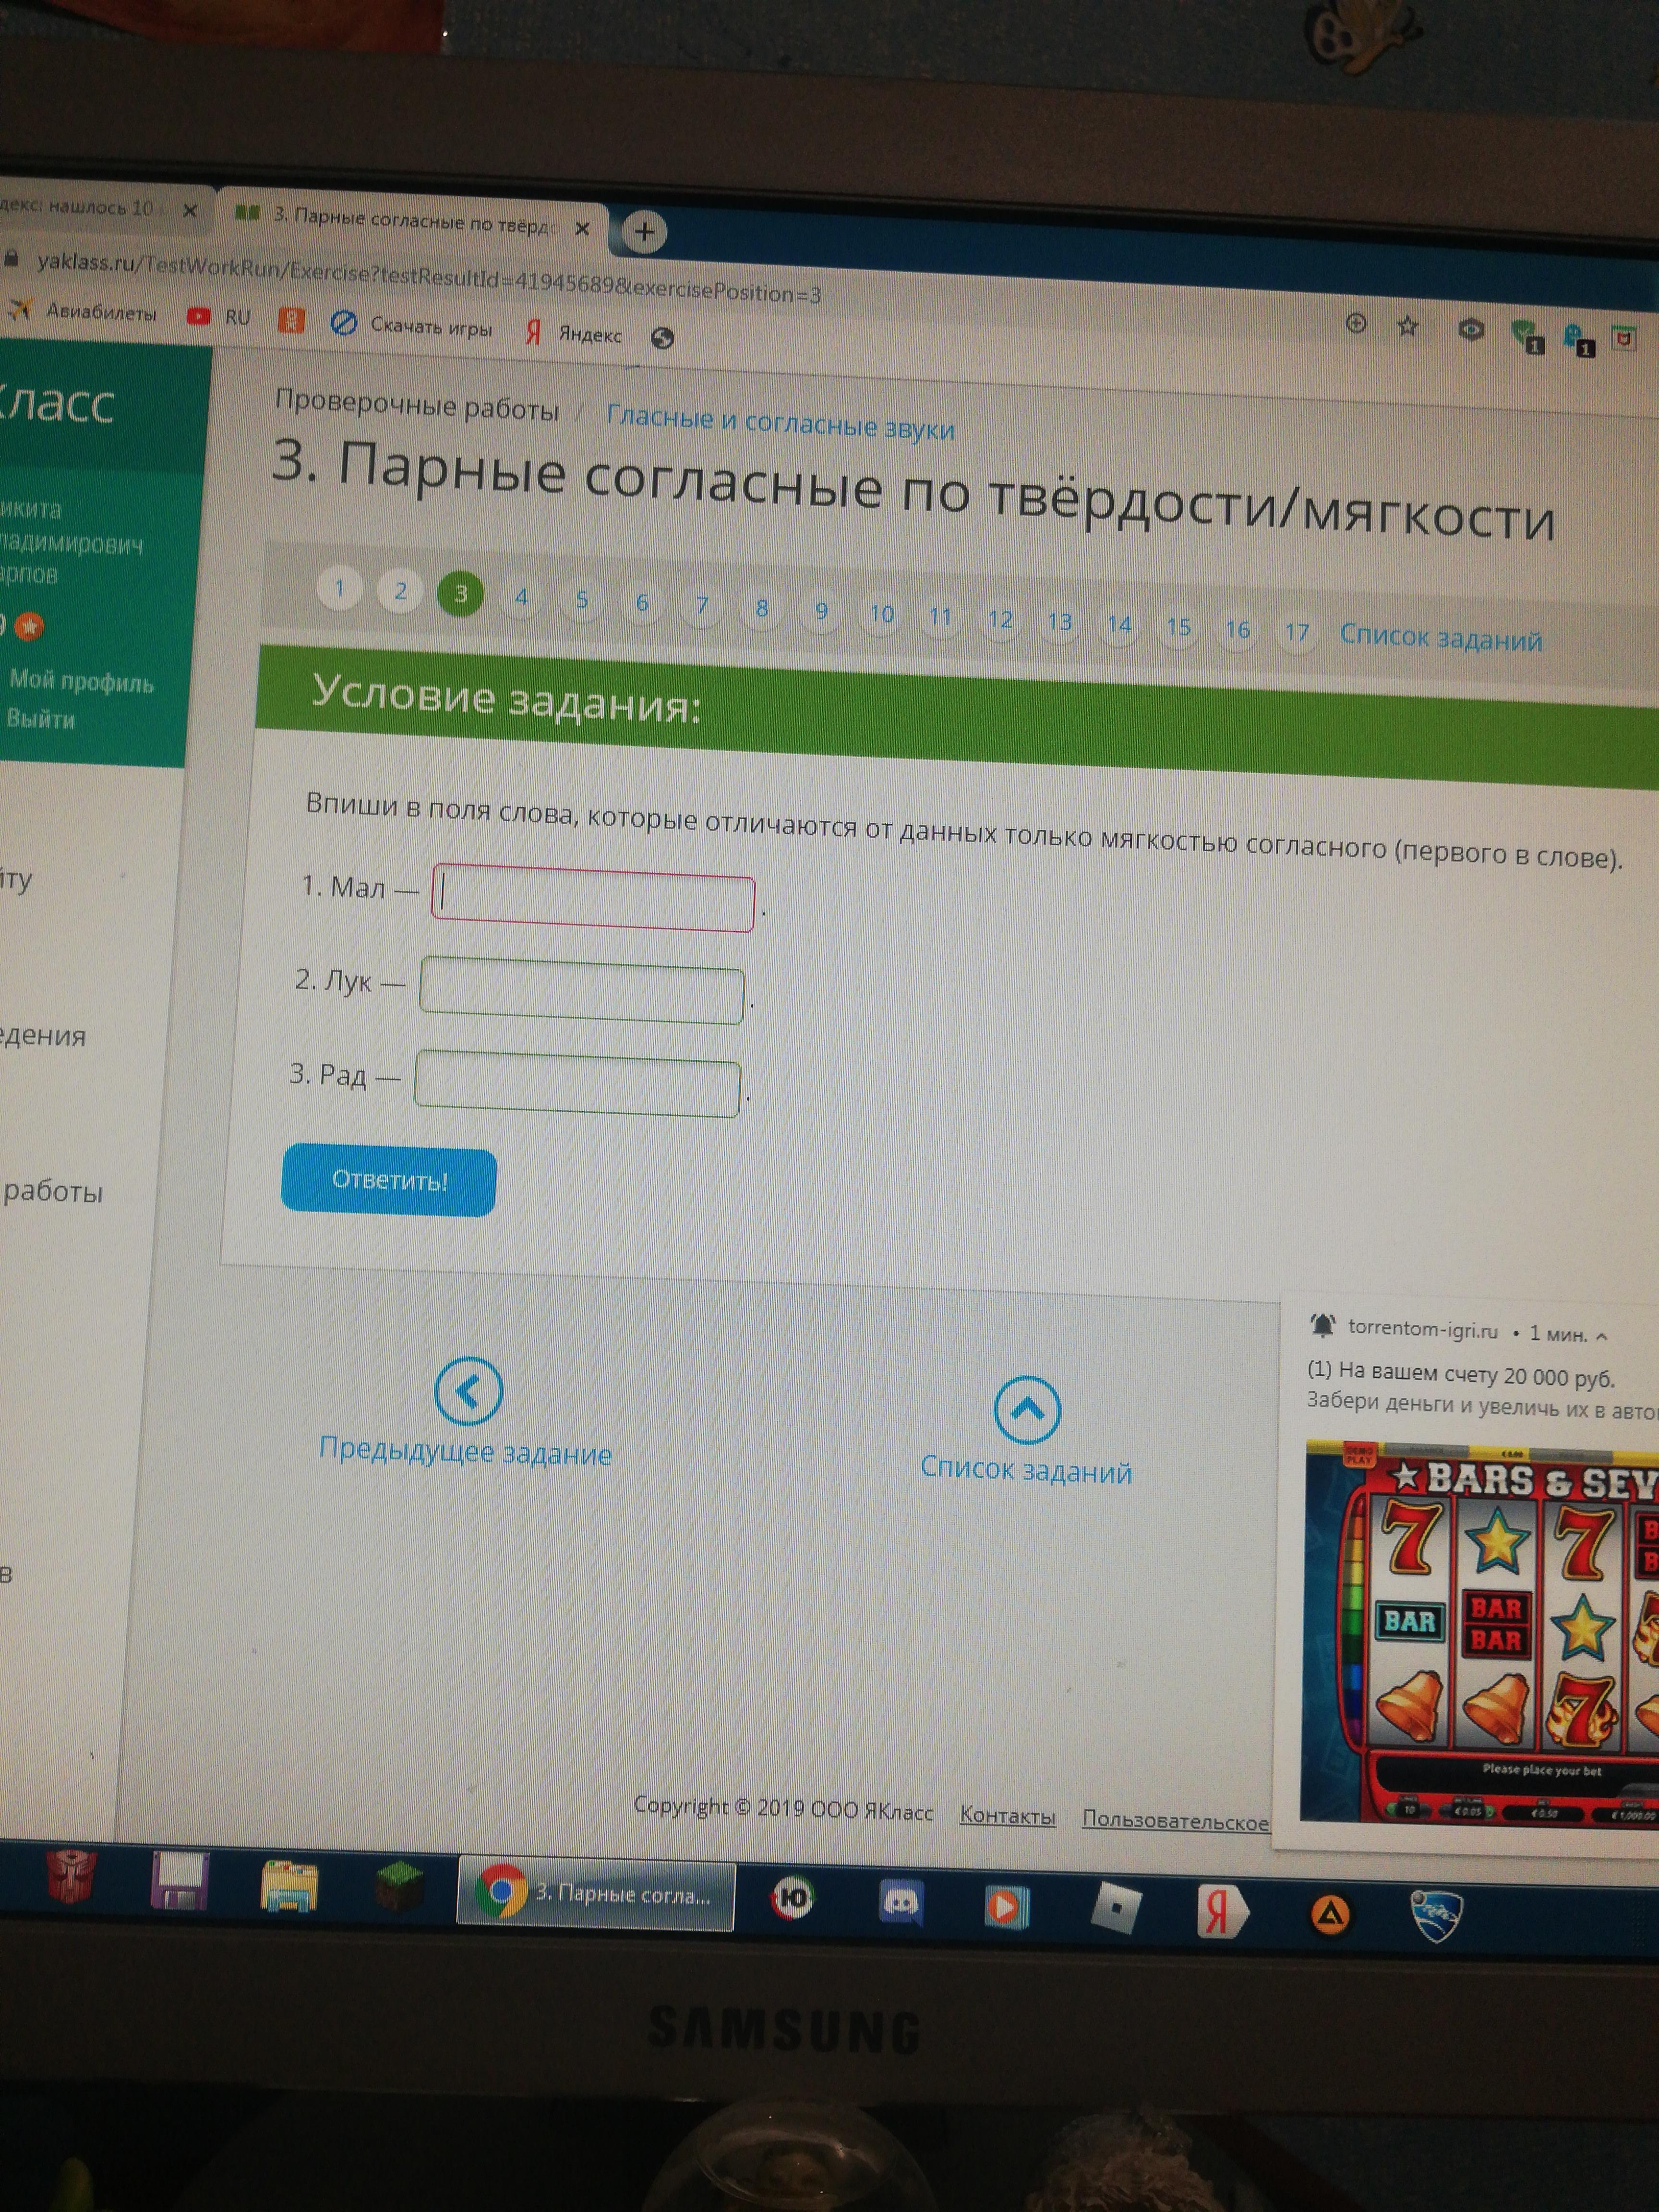Click the bookmark star icon in address bar
This screenshot has height=2212, width=1659.
coord(1408,326)
